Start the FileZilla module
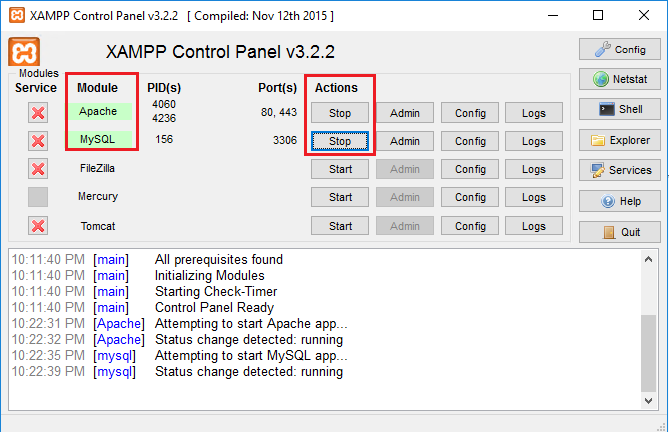669x432 pixels. click(340, 169)
